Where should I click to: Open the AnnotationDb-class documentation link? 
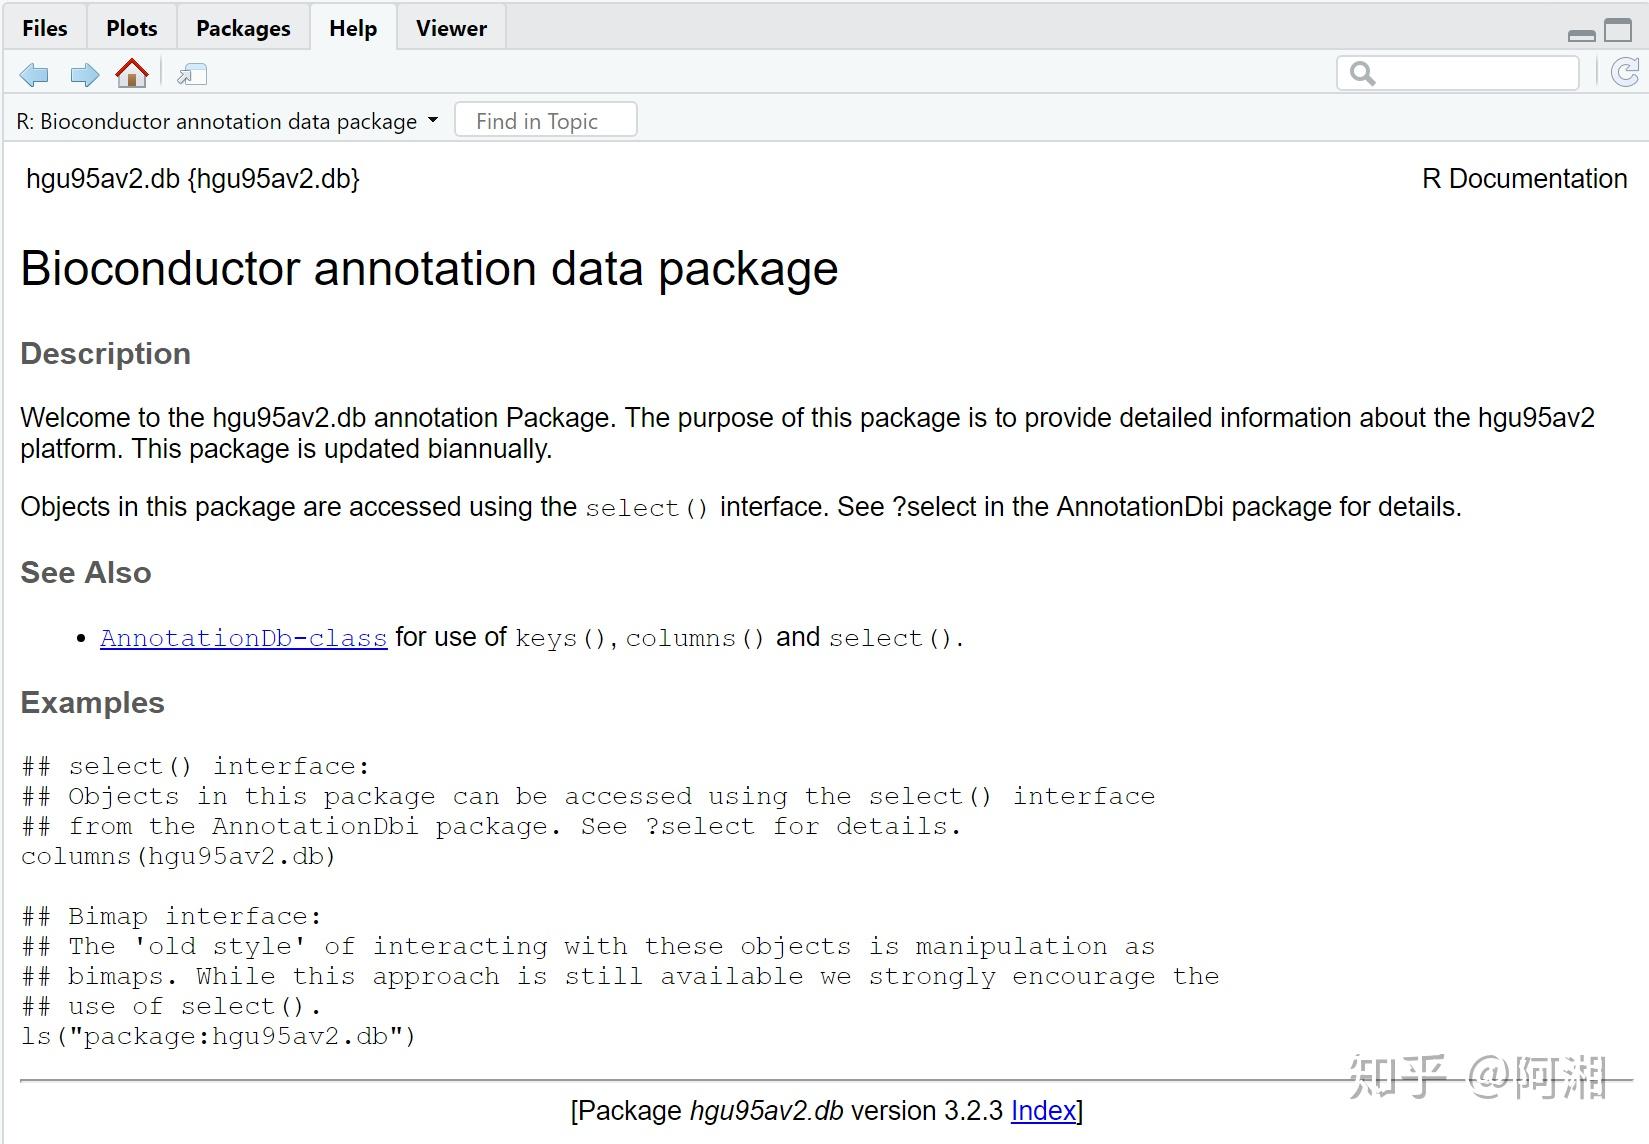[x=243, y=637]
